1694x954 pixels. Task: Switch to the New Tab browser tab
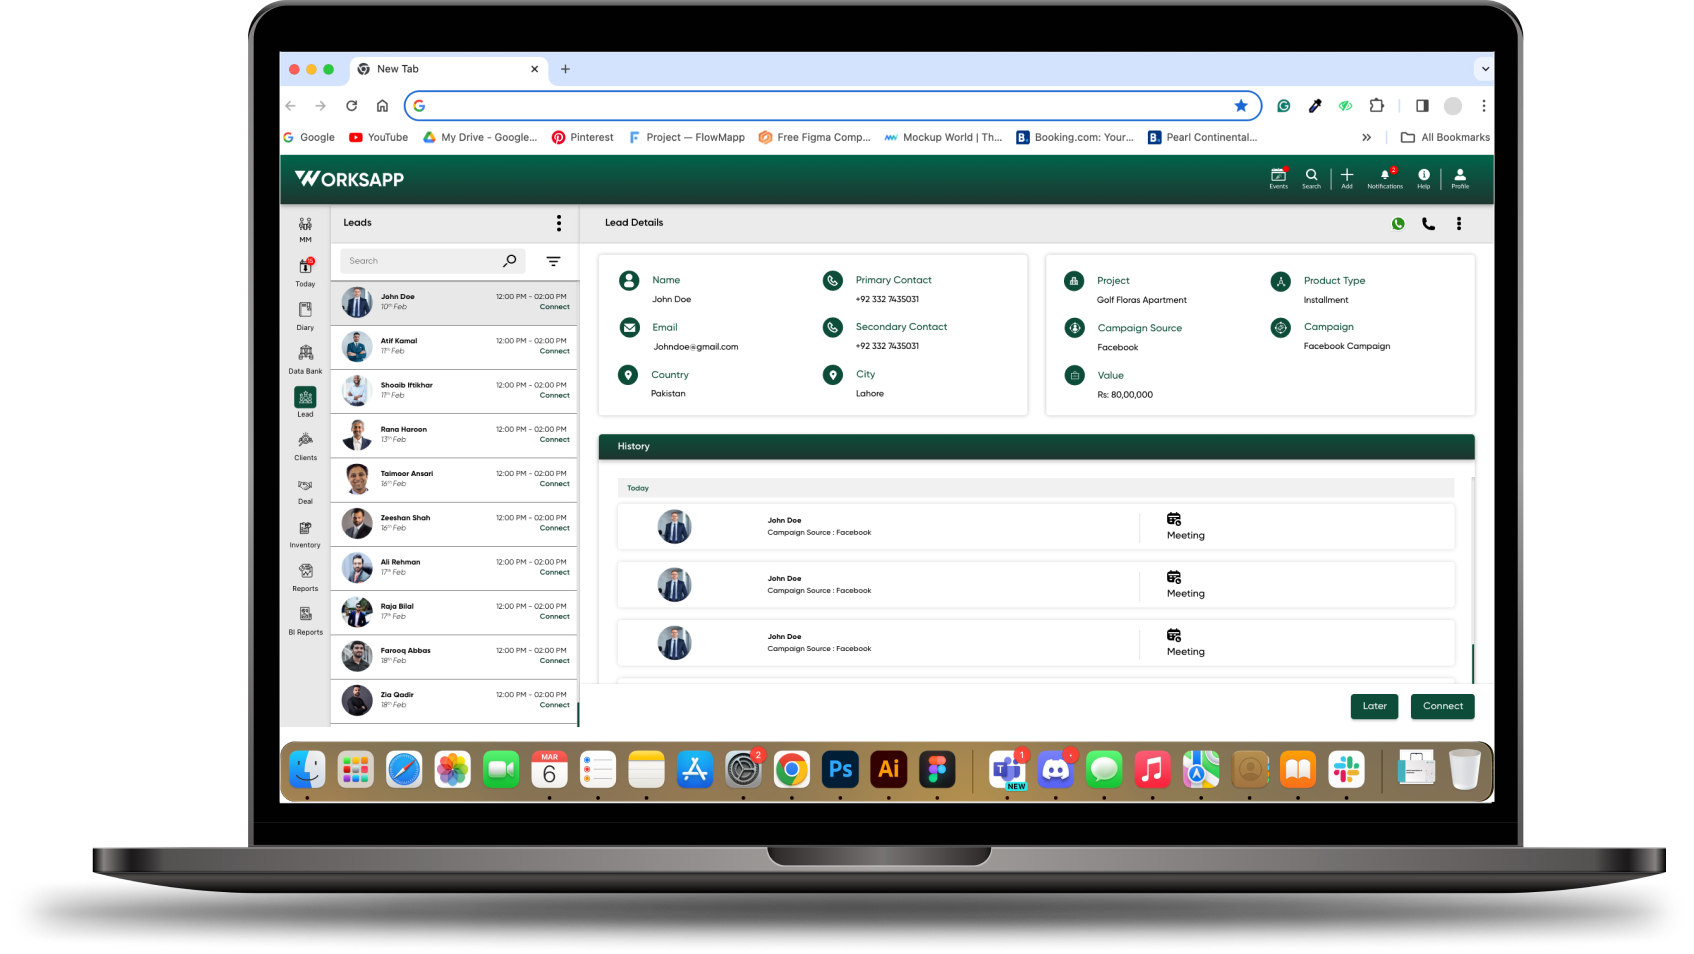440,69
